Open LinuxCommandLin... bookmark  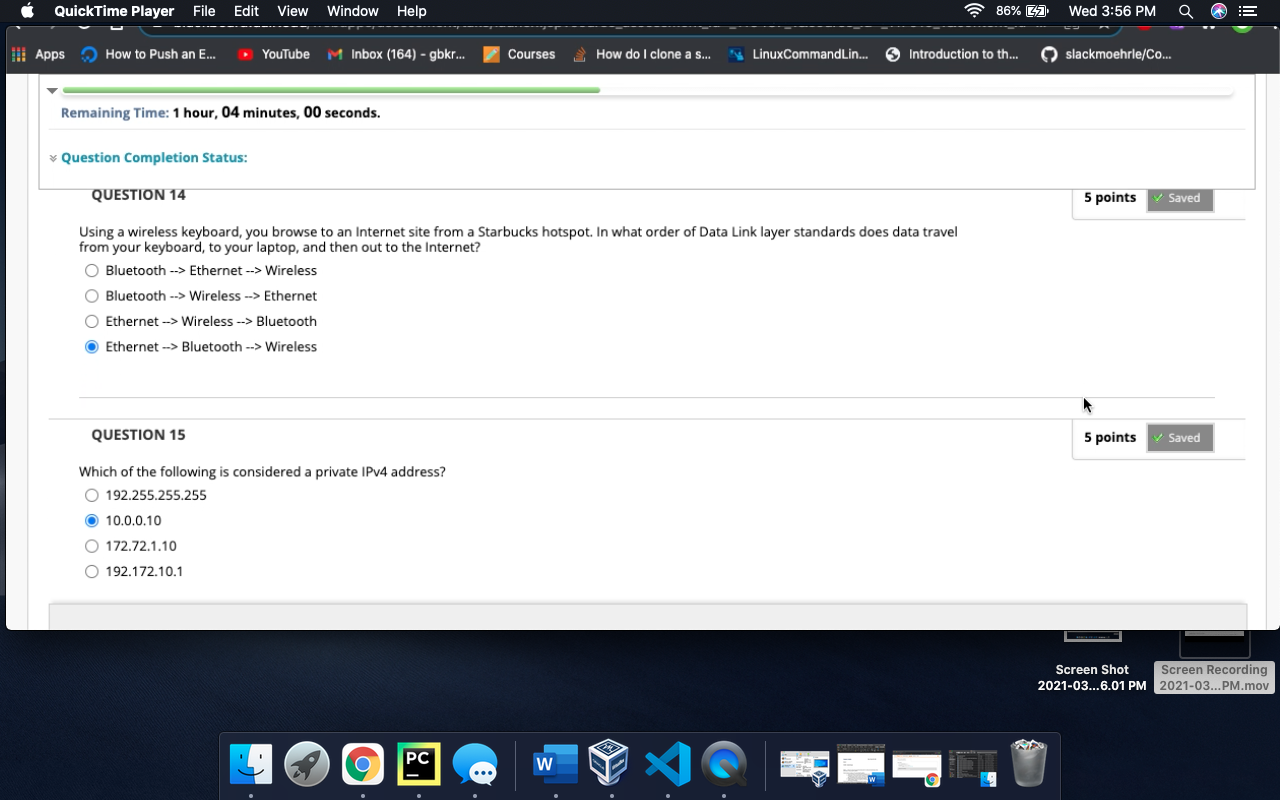798,54
